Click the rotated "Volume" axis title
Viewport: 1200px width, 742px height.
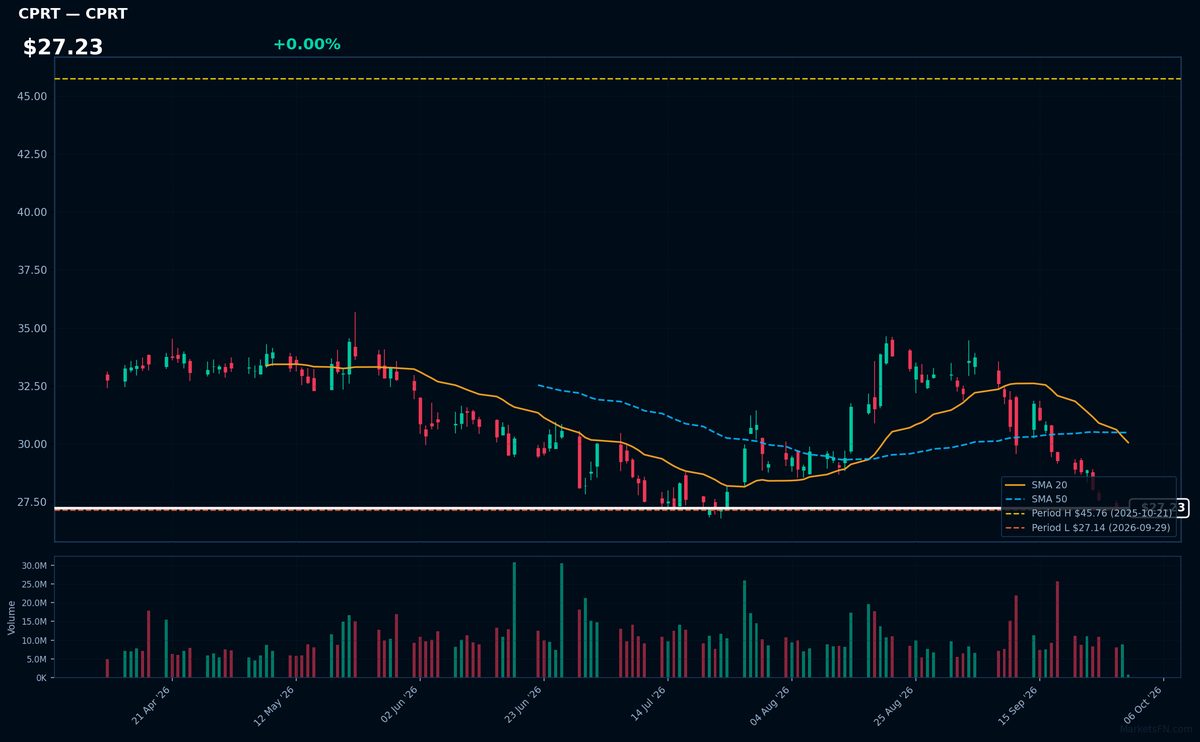(x=11, y=617)
